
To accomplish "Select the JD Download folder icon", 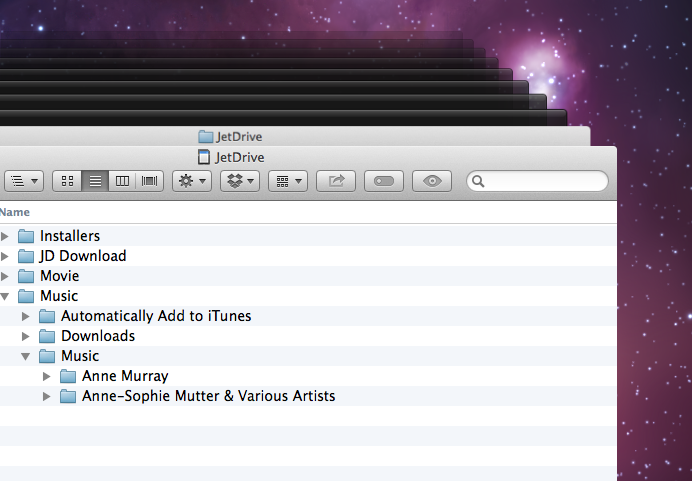I will (26, 256).
